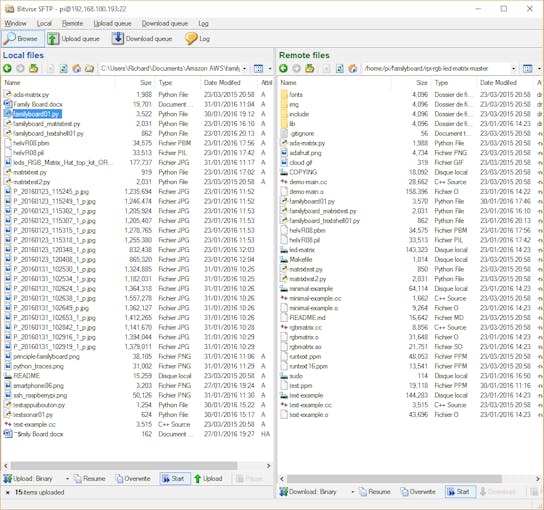Open the Upload queue menu
The image size is (544, 510).
click(x=112, y=23)
